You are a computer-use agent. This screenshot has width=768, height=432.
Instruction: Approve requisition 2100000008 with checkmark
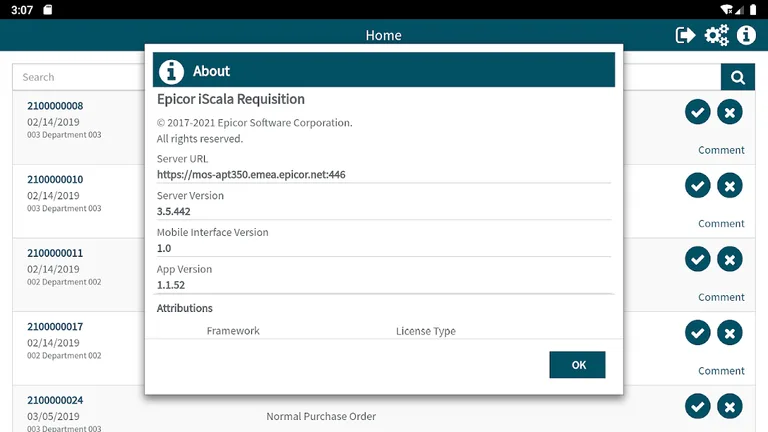click(x=698, y=111)
